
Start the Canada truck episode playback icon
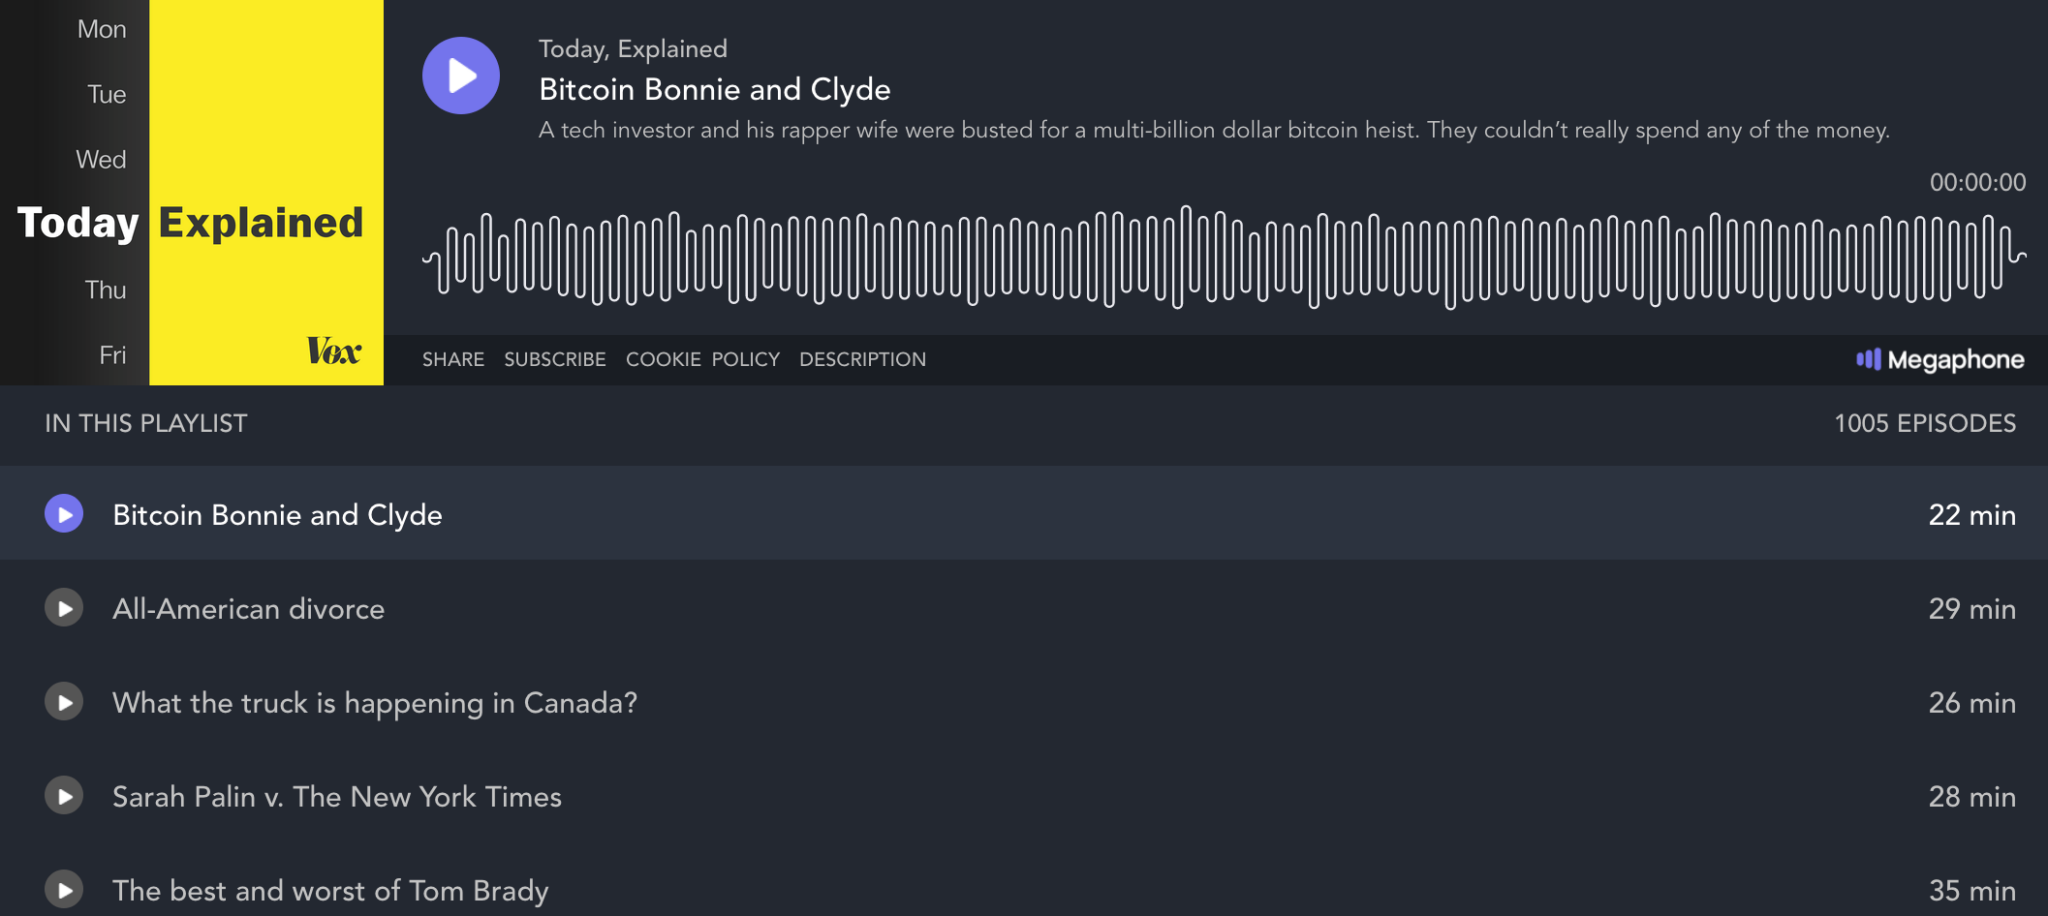click(64, 702)
